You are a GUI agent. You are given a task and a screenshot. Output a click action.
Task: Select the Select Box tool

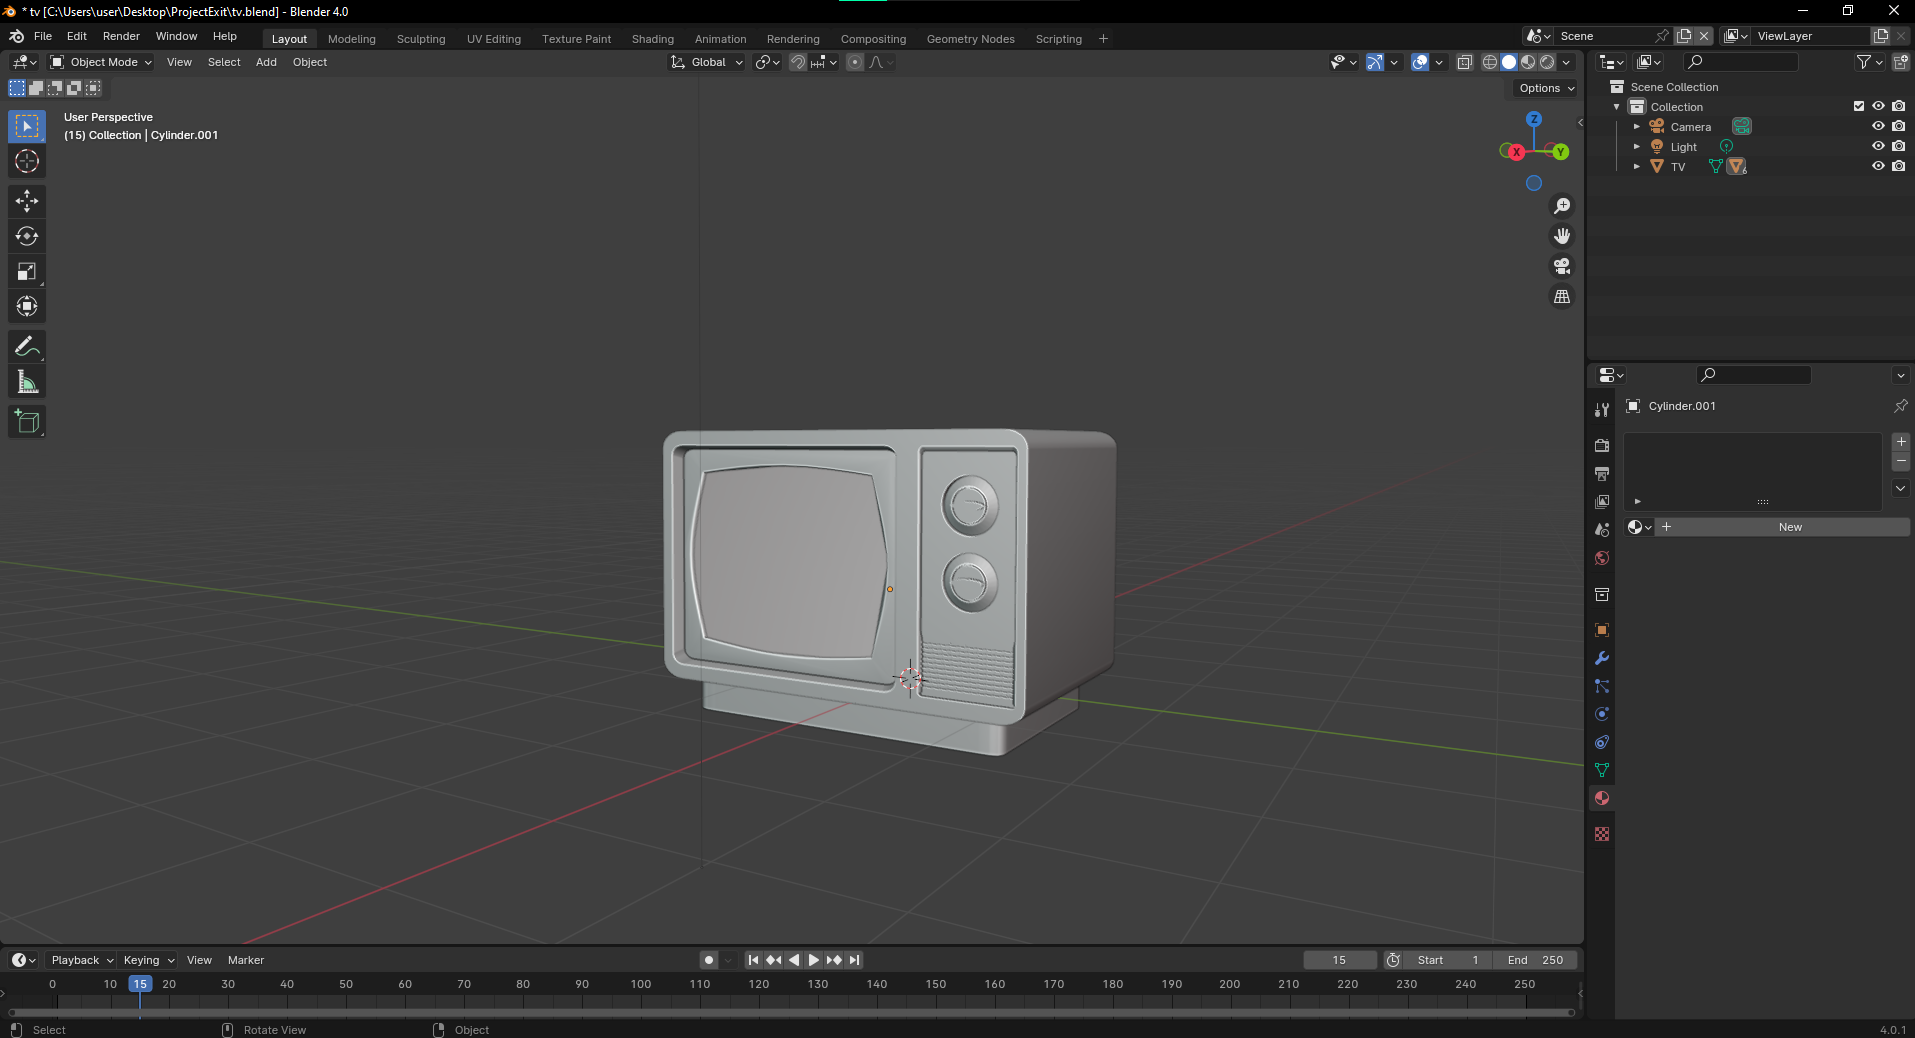tap(27, 126)
